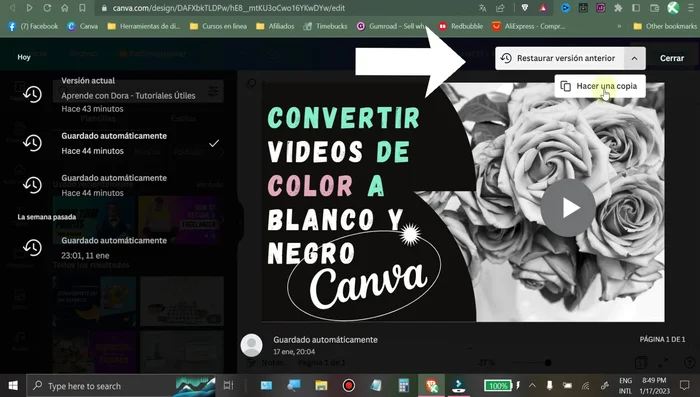Open browser wallet icon
700x397 pixels.
tap(654, 8)
